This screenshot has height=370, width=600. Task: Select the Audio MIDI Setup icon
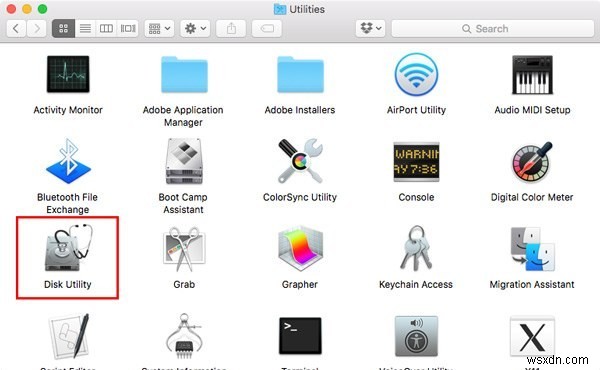point(532,75)
